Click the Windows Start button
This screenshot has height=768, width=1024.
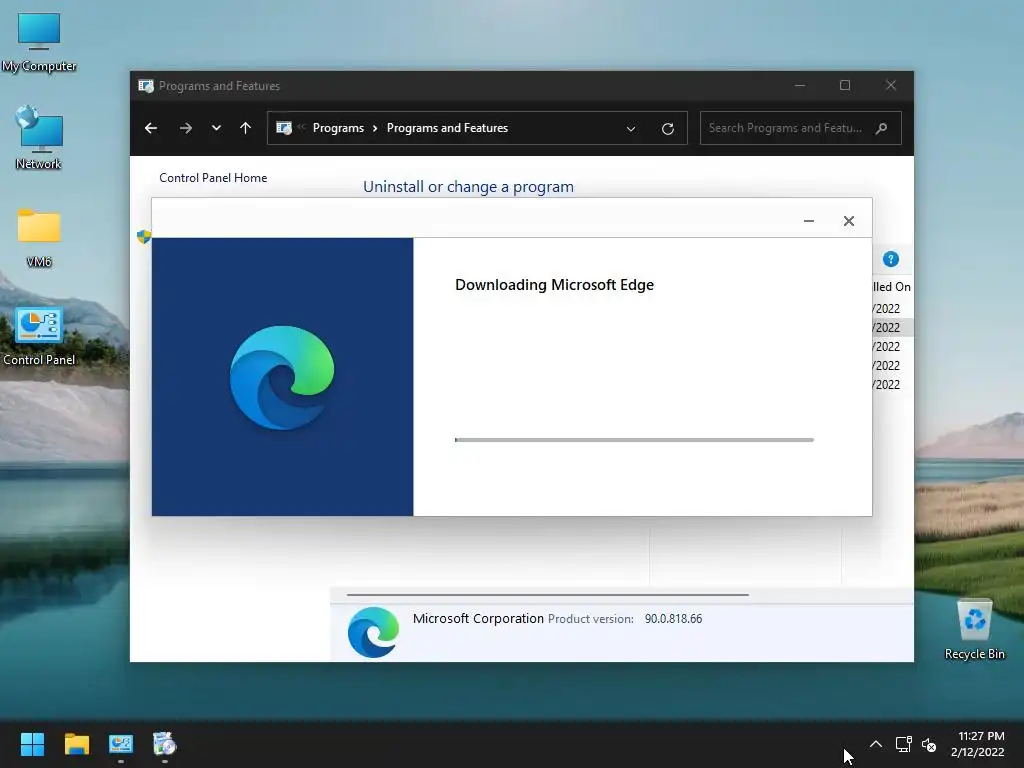(32, 744)
